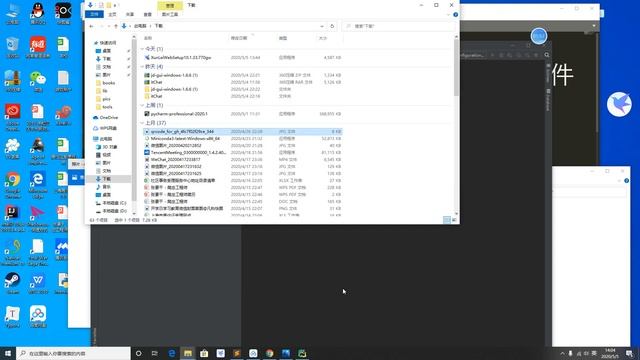This screenshot has width=640, height=360.
Task: Open the 主页 ribbon tab
Action: point(112,14)
